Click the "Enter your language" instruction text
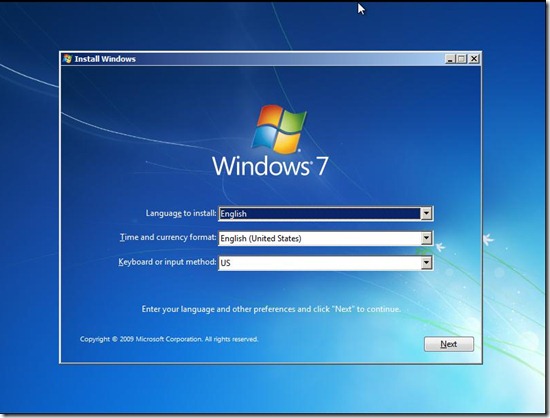The width and height of the screenshot is (550, 418). [x=271, y=309]
